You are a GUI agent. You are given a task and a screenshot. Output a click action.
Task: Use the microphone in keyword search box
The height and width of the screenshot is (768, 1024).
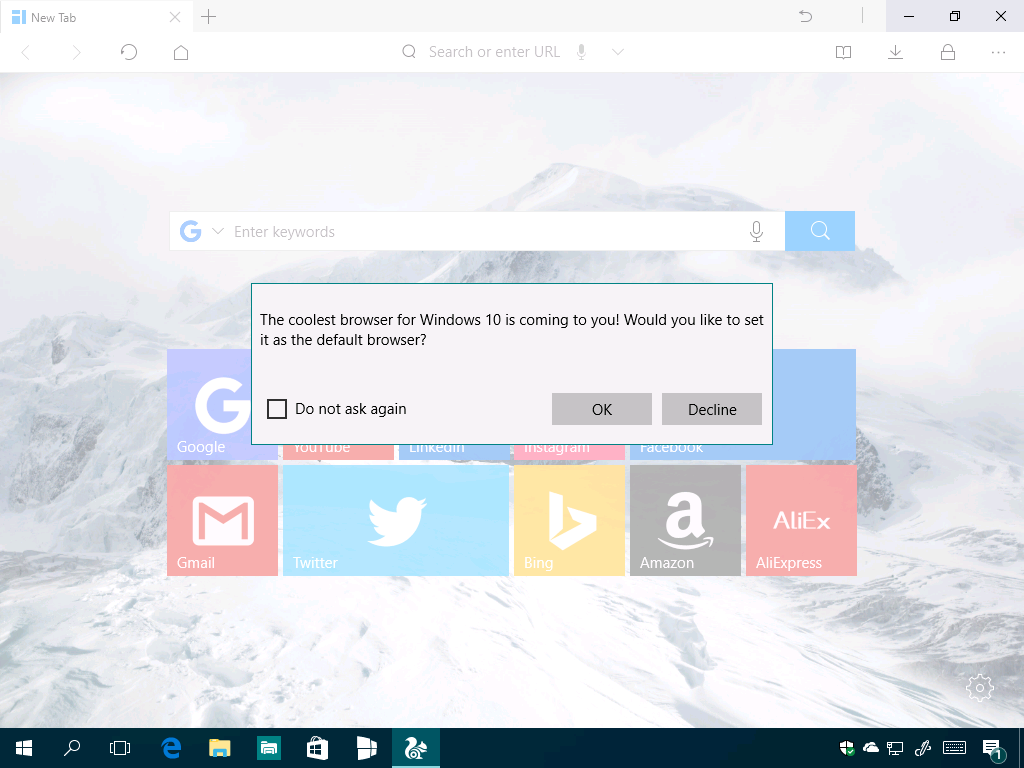tap(756, 231)
